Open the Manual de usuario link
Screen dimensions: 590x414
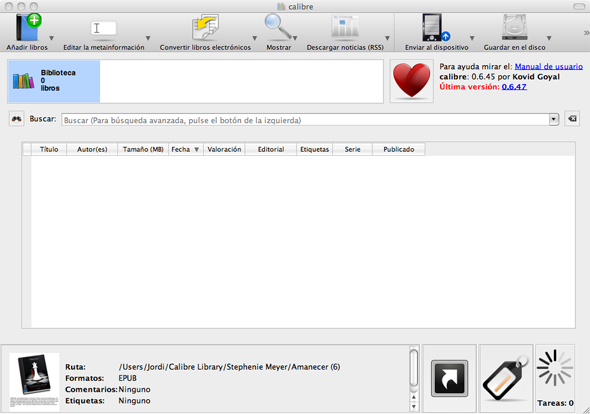point(549,67)
